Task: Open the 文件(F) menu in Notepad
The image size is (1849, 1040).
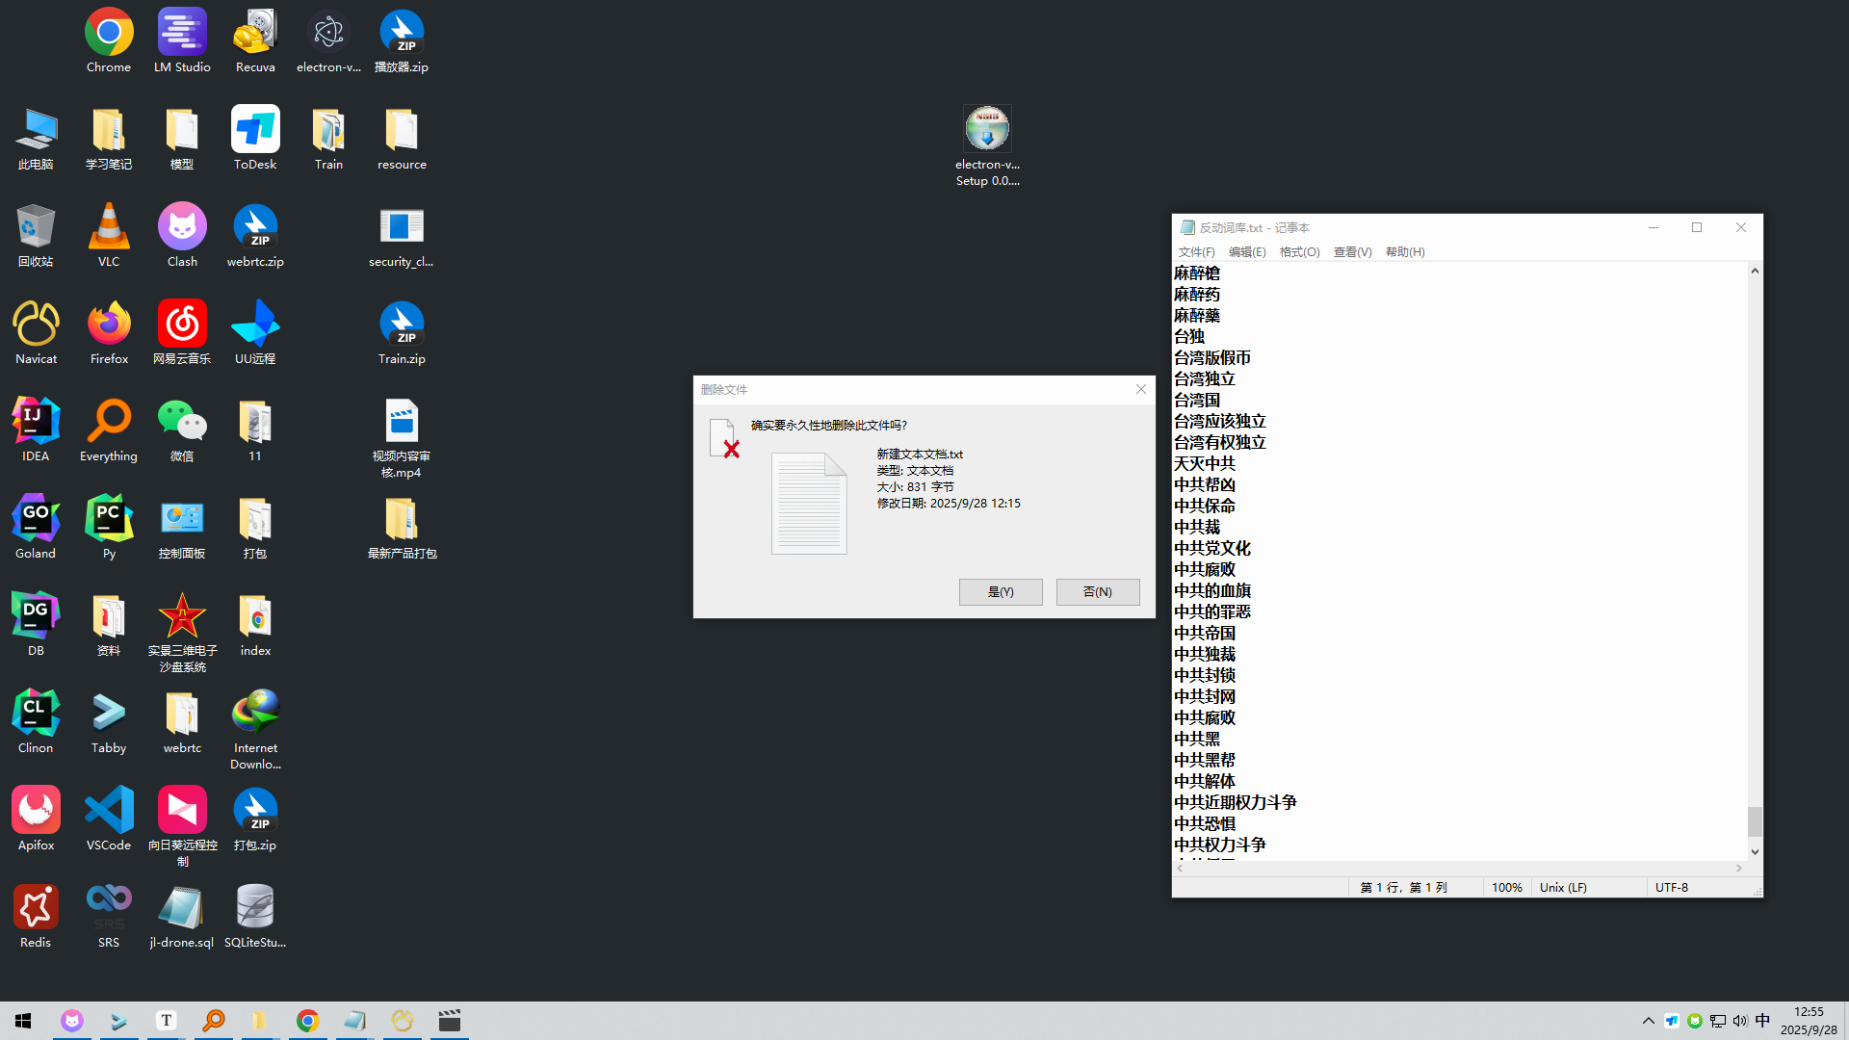Action: pyautogui.click(x=1196, y=252)
